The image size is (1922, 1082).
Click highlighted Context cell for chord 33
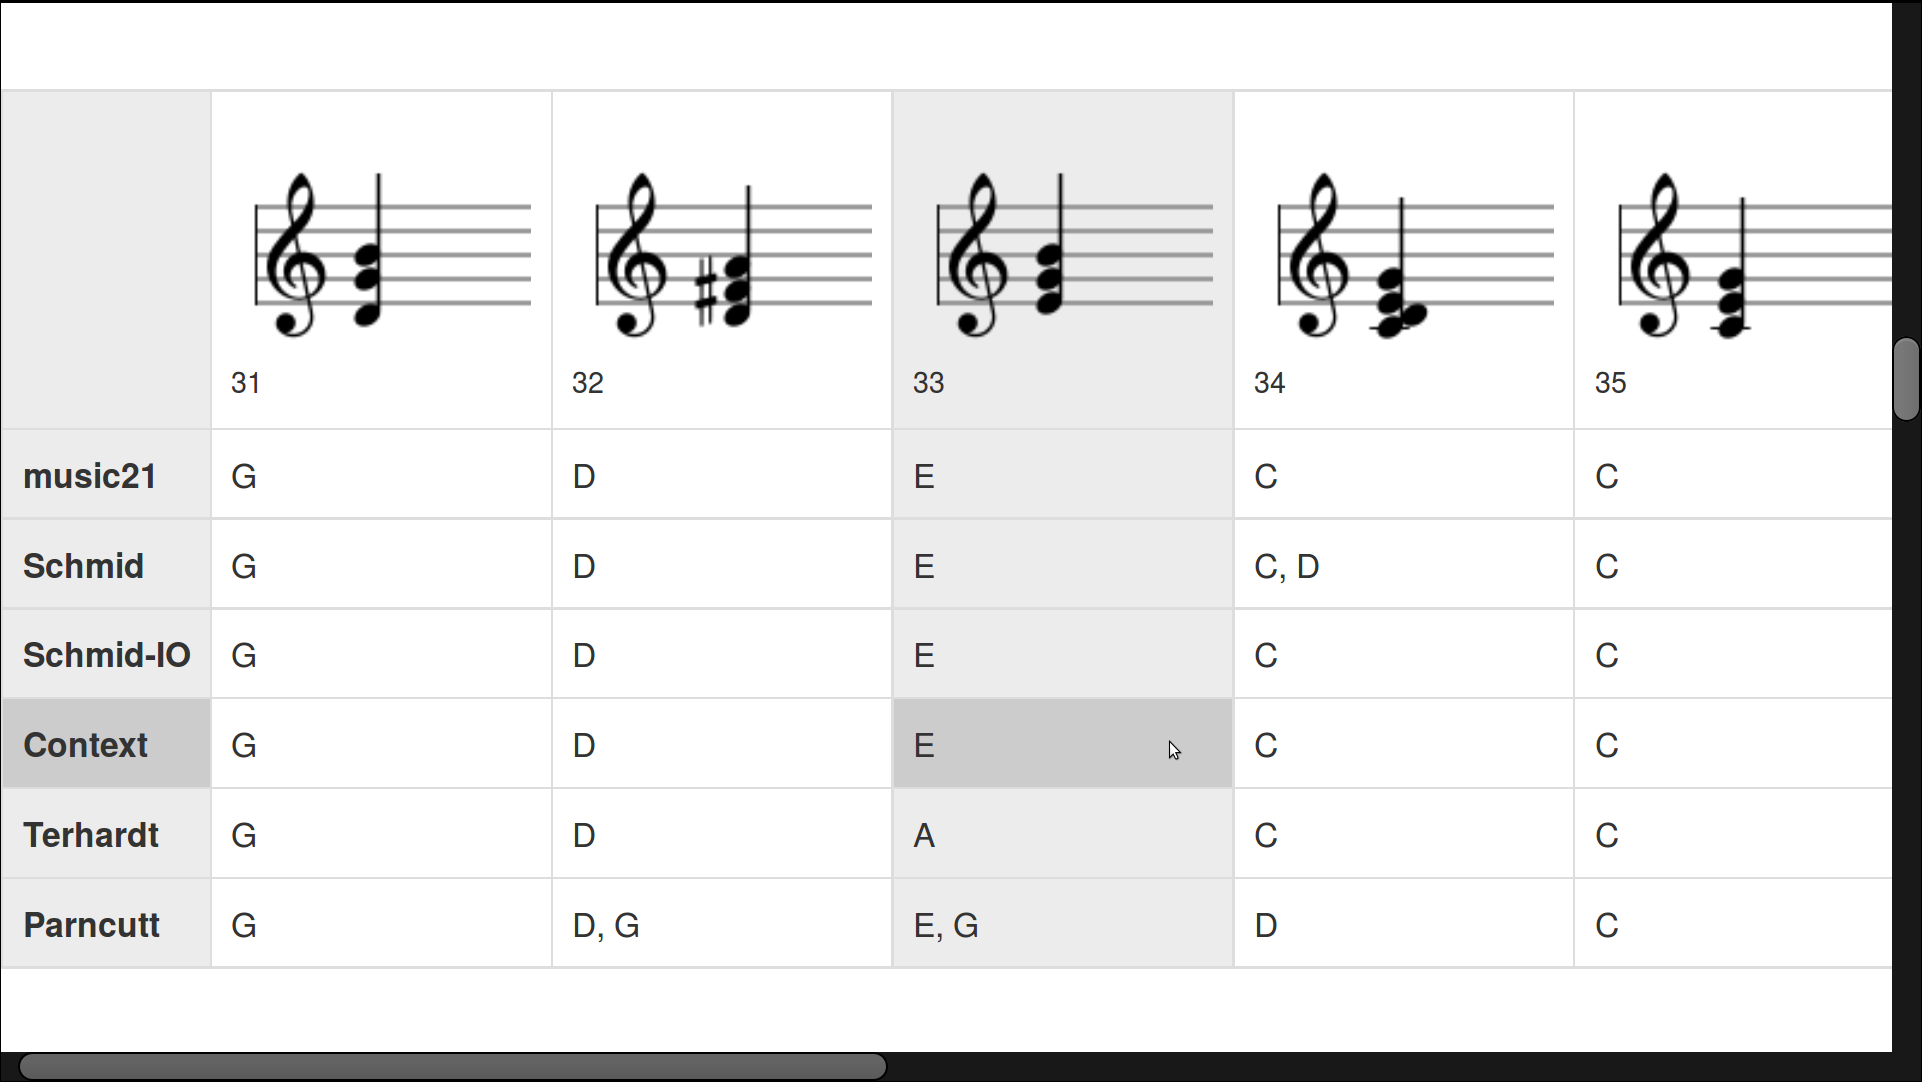click(1063, 745)
